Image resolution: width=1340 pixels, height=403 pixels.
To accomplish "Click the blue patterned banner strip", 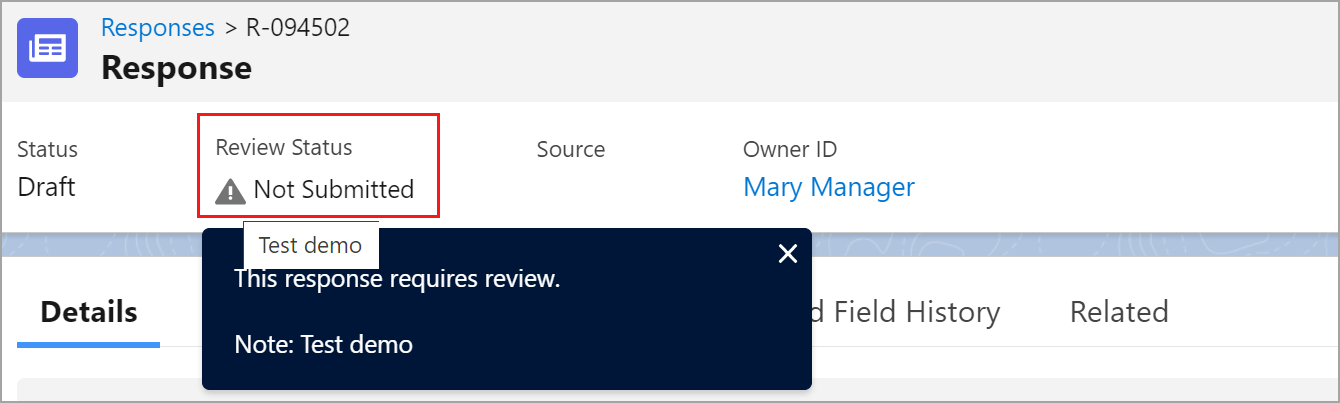I will click(x=1075, y=246).
